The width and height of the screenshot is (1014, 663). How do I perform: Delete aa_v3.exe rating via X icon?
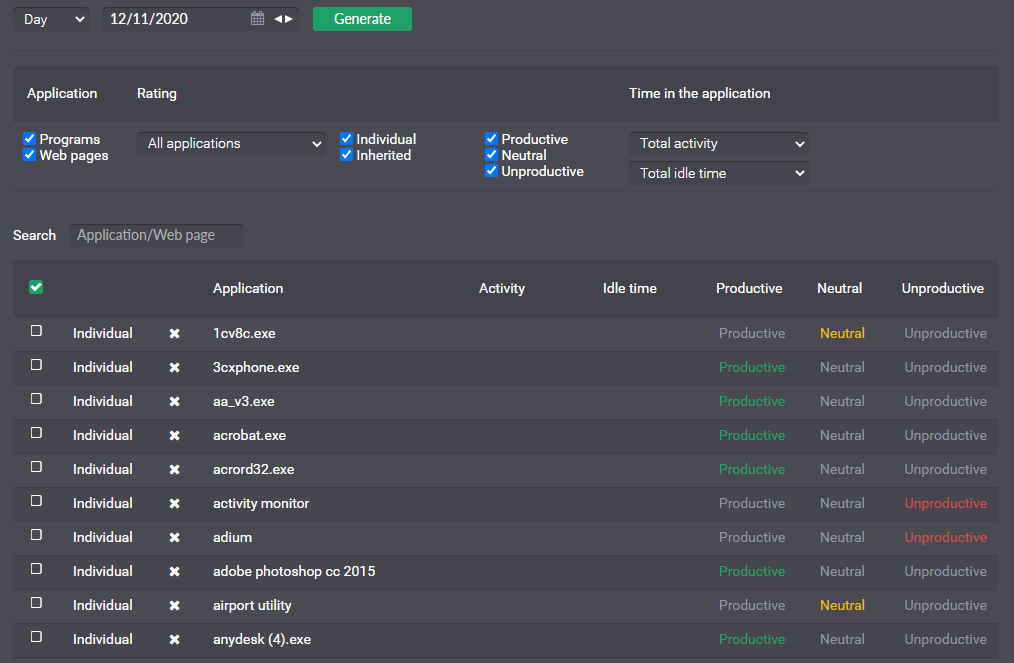tap(175, 402)
